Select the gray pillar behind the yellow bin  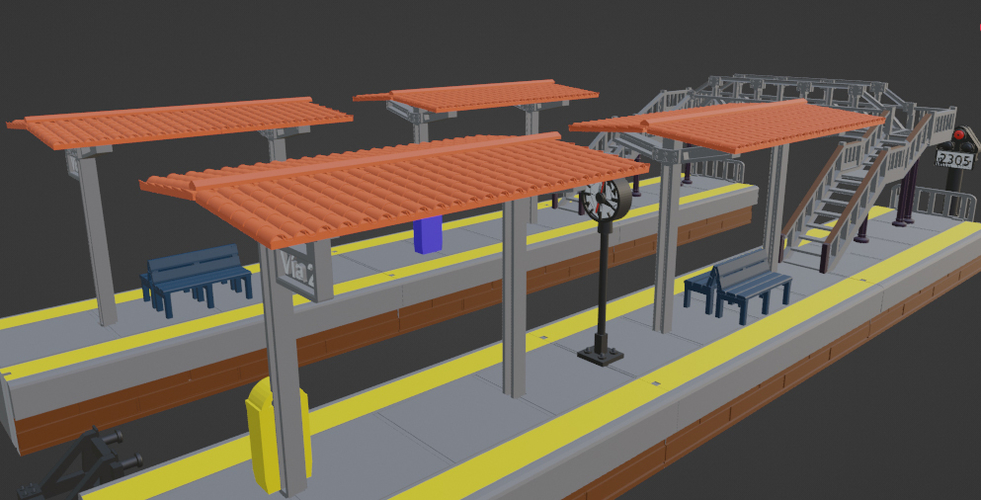[x=285, y=380]
